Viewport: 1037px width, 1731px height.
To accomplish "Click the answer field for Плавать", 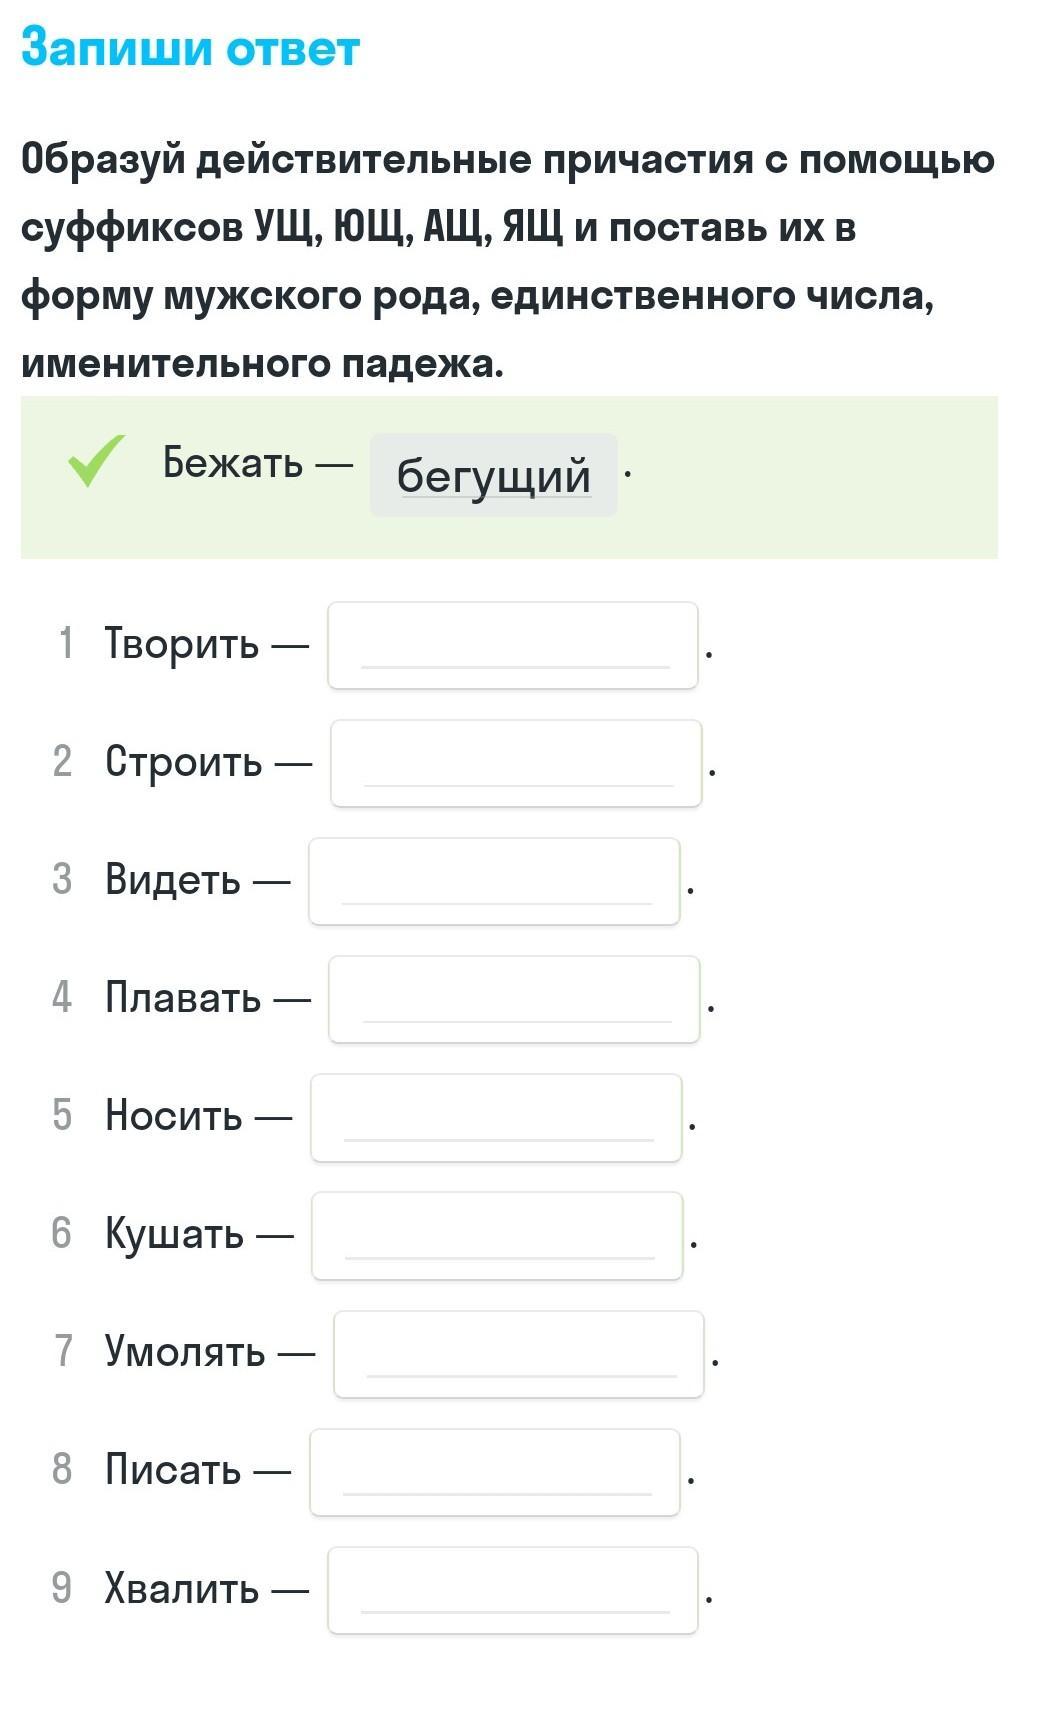I will point(514,999).
